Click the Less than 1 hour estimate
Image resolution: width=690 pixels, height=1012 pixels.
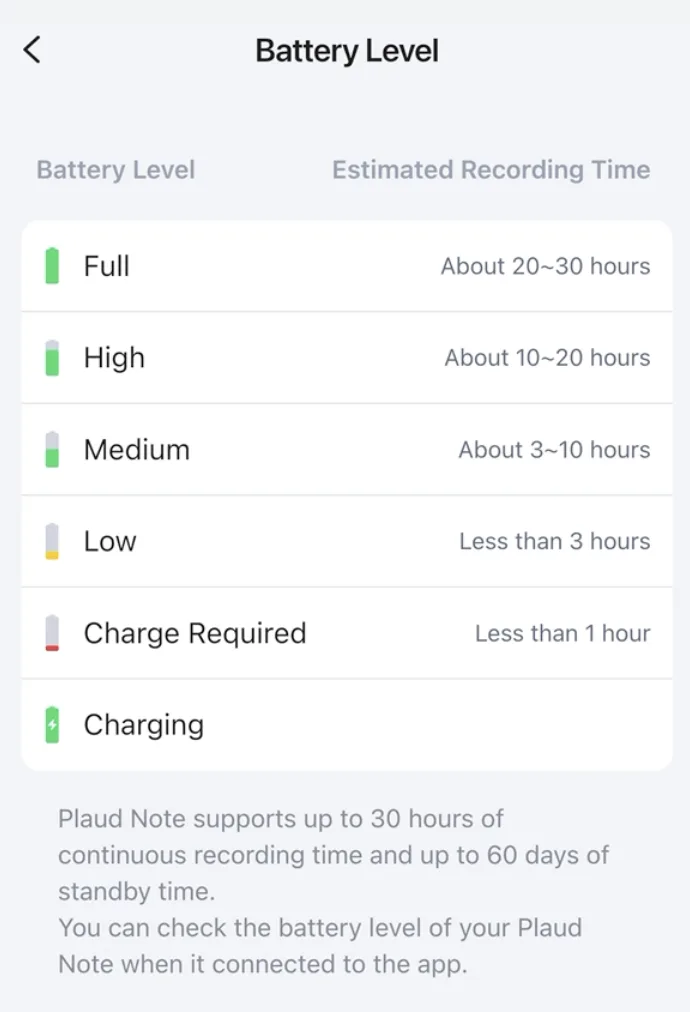[562, 633]
